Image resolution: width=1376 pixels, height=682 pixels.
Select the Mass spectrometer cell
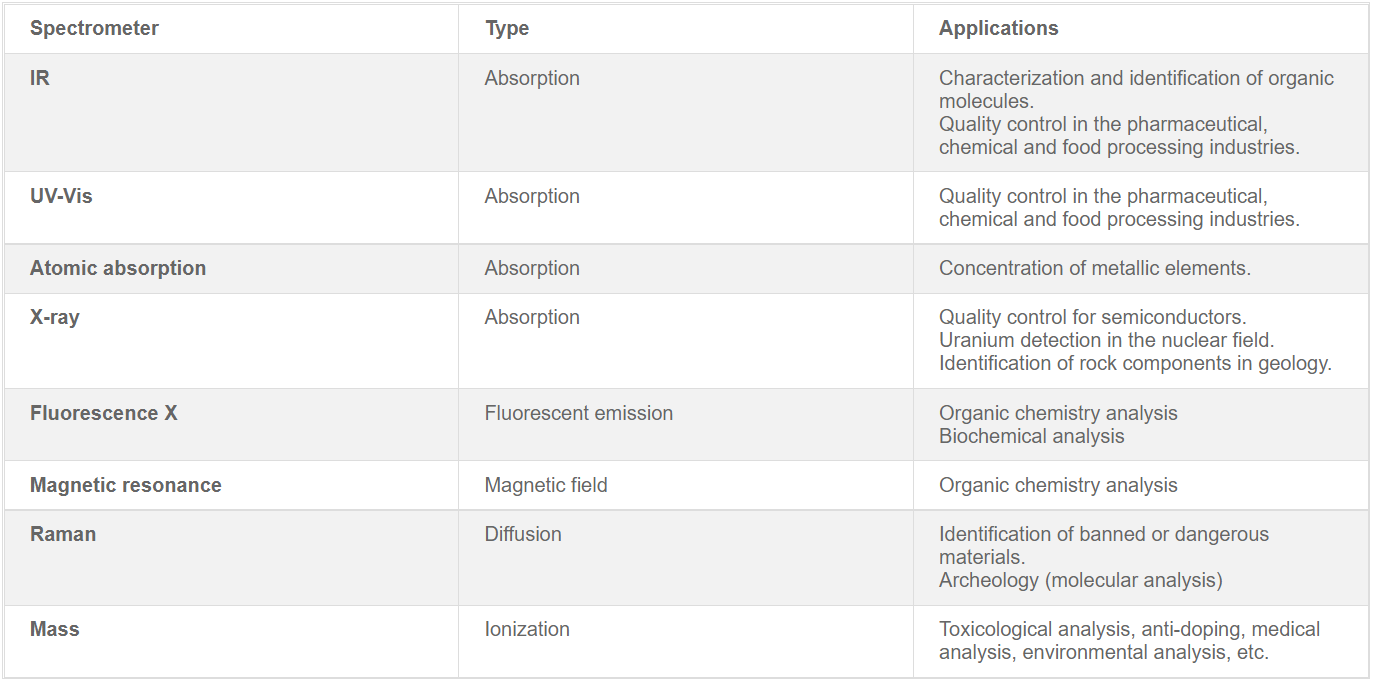click(55, 629)
